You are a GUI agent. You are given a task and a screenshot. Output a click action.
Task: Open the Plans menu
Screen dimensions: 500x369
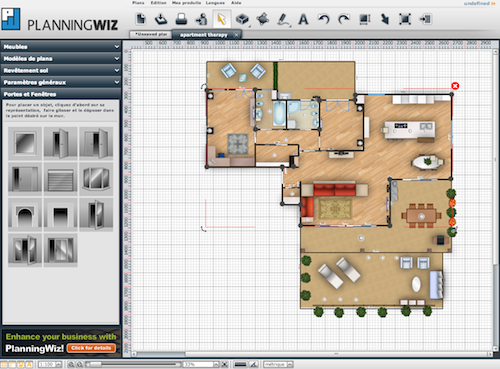(x=138, y=3)
